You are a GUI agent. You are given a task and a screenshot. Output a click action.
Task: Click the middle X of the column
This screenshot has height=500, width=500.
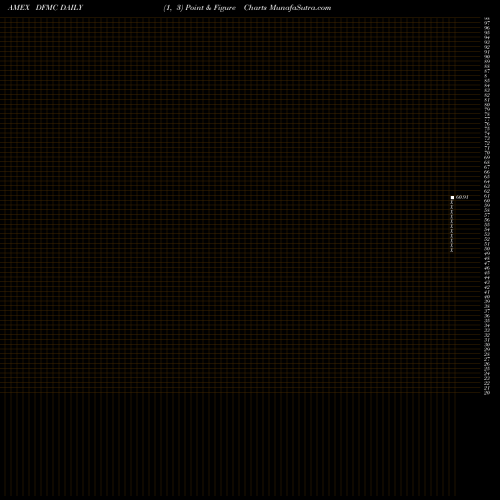click(x=452, y=226)
